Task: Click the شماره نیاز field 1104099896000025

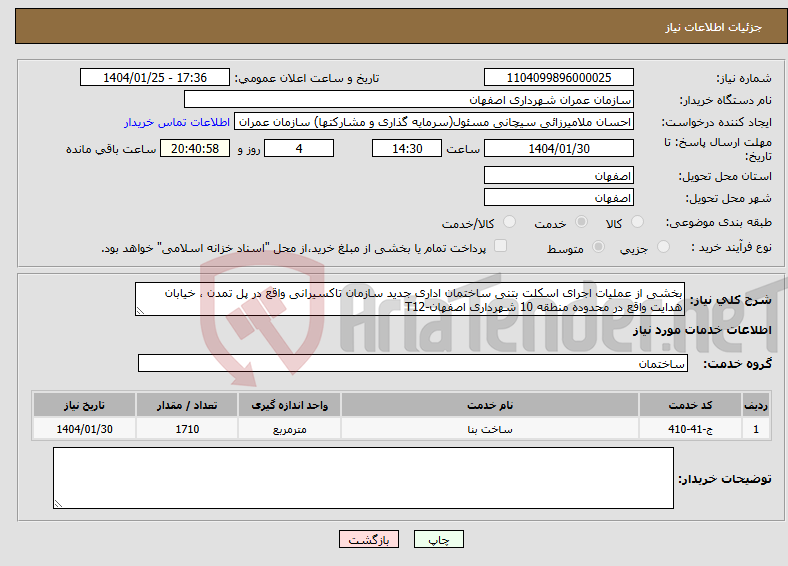Action: pyautogui.click(x=559, y=77)
